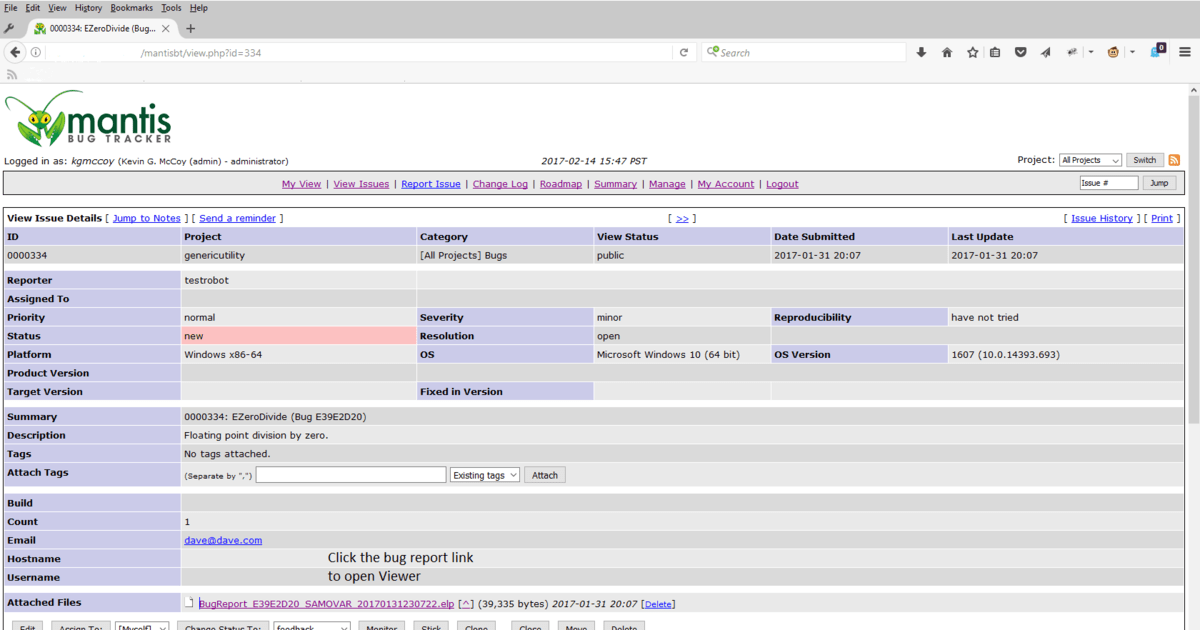Click inside the Issue # input field
The width and height of the screenshot is (1200, 630).
[1110, 183]
